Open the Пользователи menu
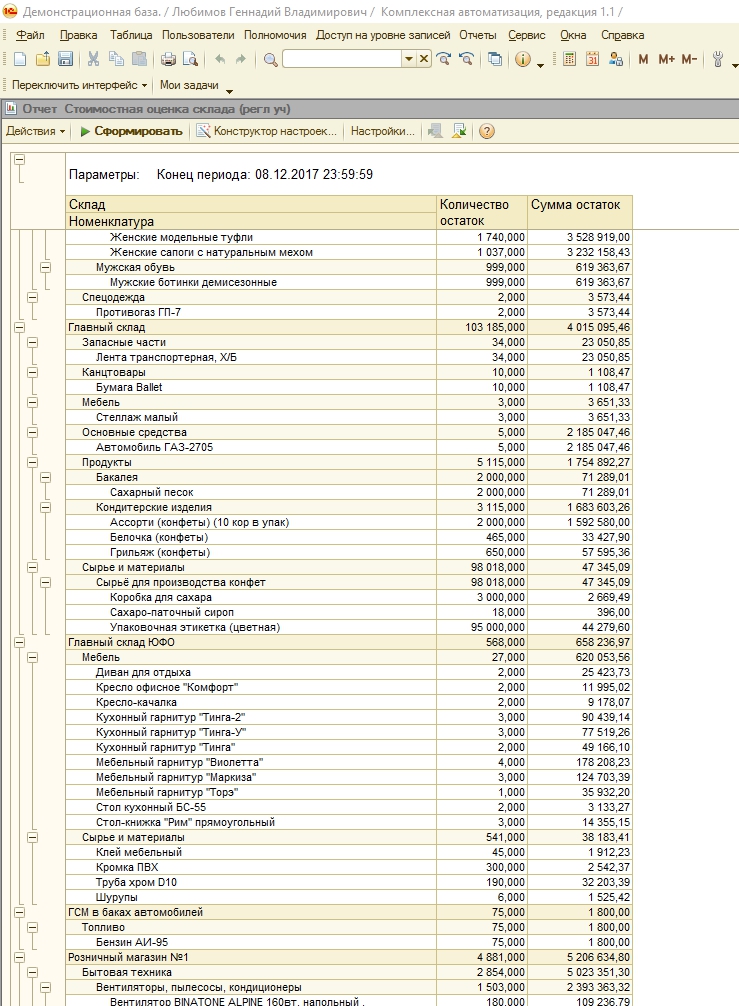 pos(198,35)
